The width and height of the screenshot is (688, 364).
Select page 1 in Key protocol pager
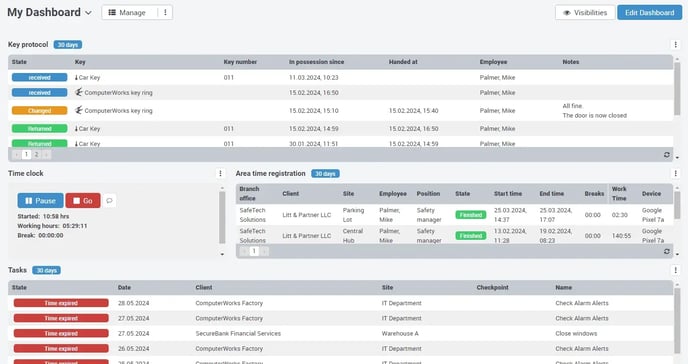click(26, 154)
